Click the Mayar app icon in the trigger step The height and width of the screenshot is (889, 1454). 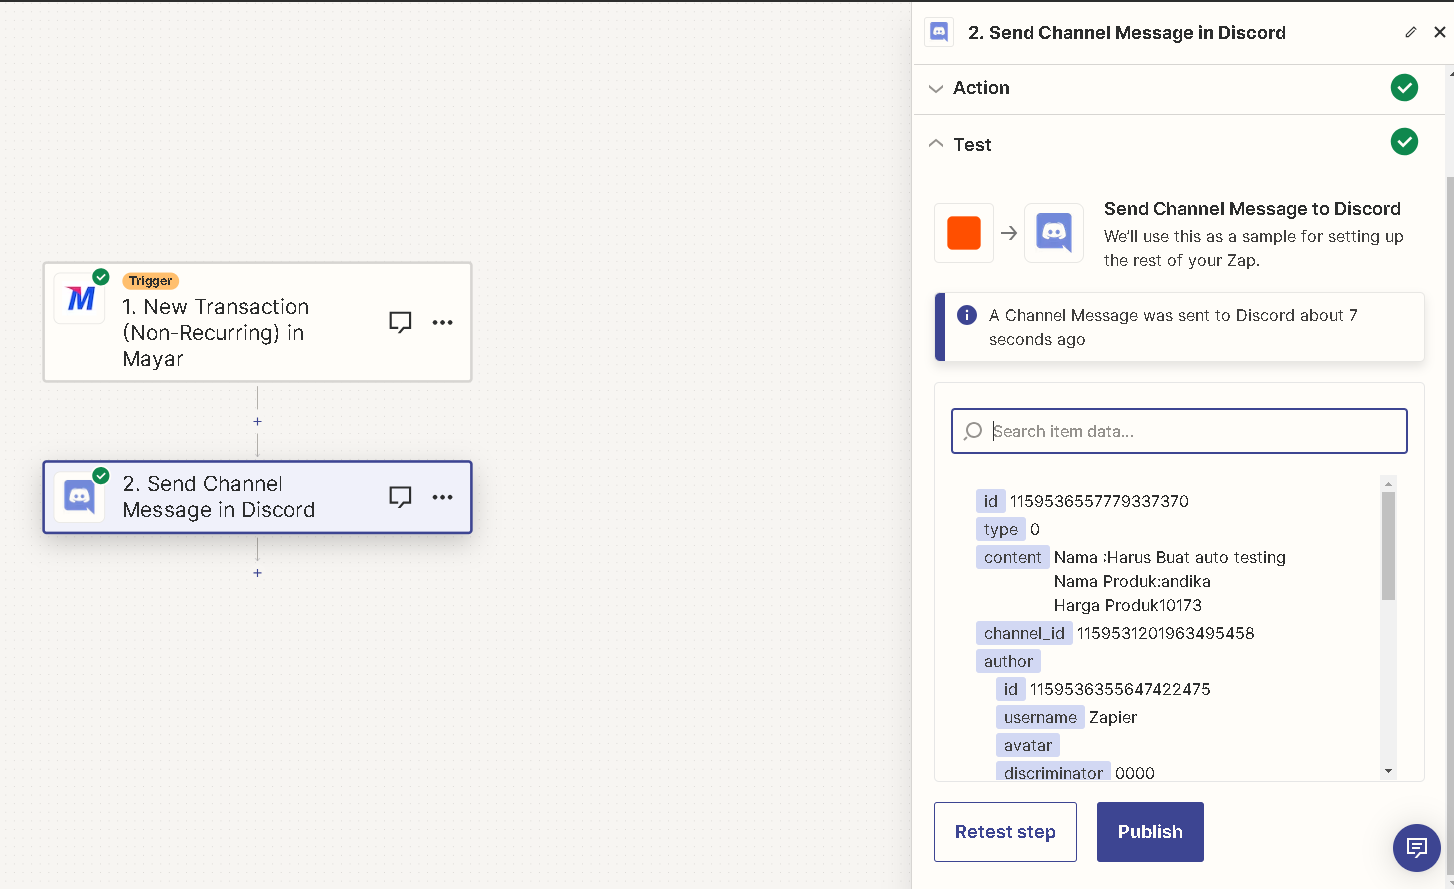tap(80, 298)
